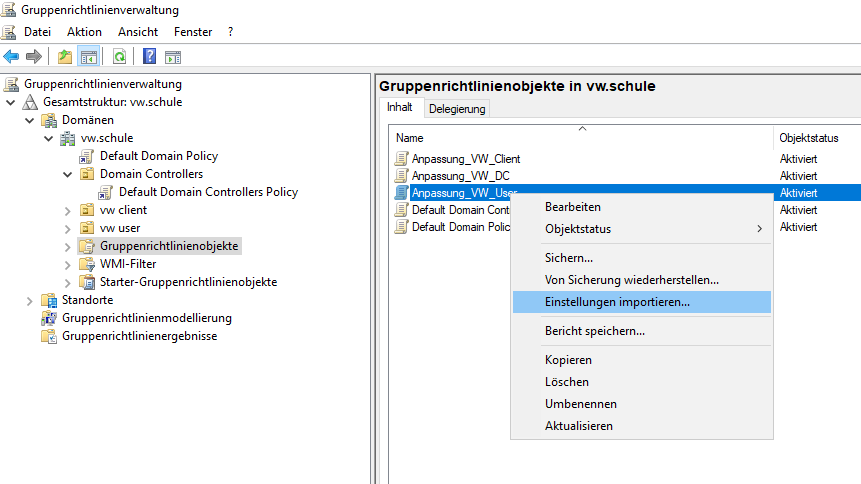The image size is (861, 484).
Task: Expand the WMI-Filter node
Action: pyautogui.click(x=67, y=264)
